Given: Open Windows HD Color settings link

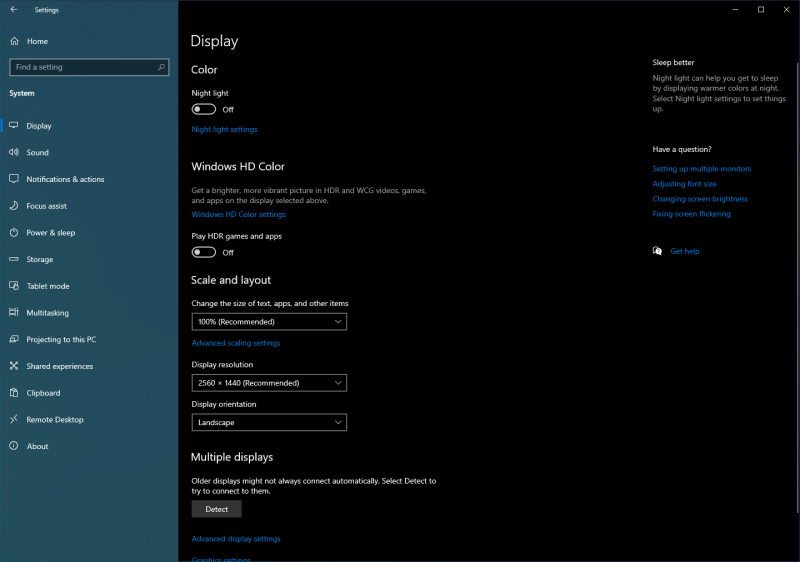Looking at the screenshot, I should [x=239, y=215].
